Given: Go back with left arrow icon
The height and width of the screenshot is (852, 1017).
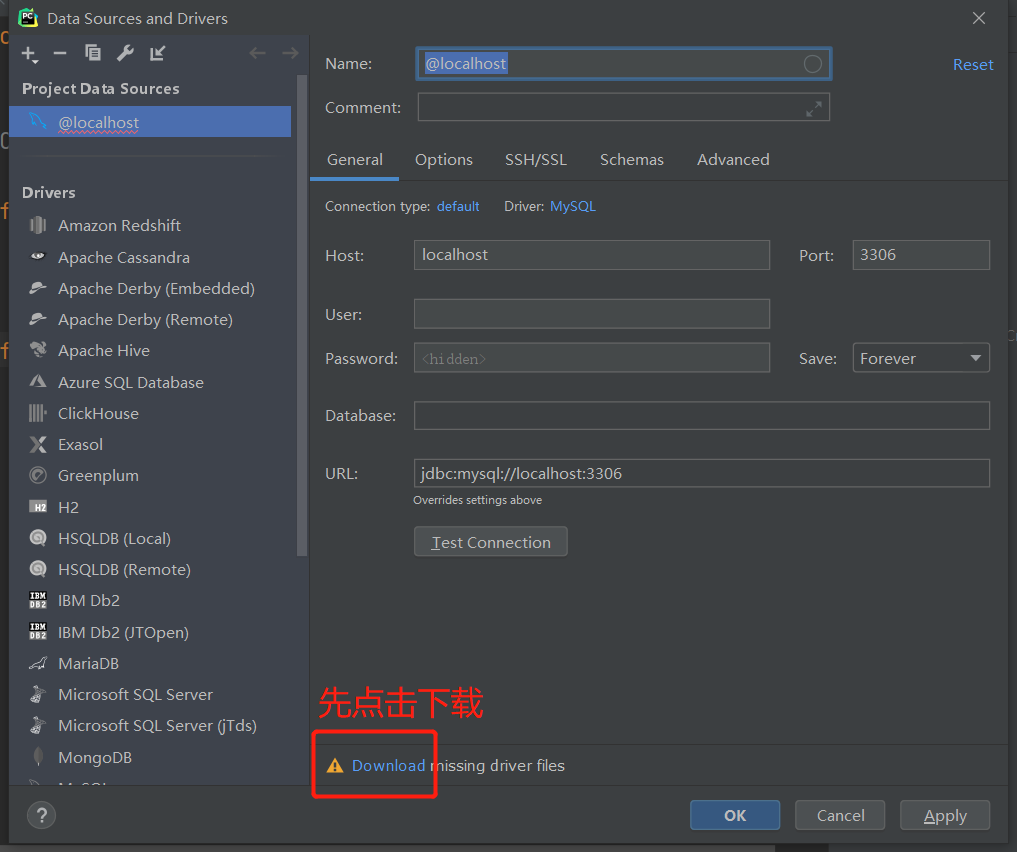Looking at the screenshot, I should [x=257, y=53].
